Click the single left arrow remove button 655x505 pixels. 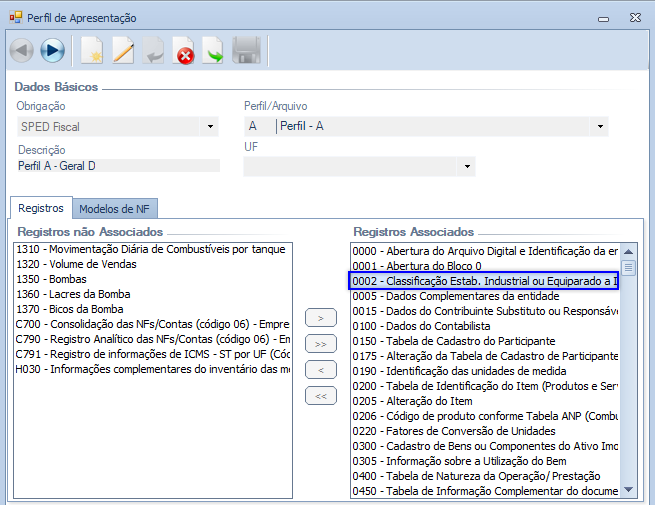[320, 370]
